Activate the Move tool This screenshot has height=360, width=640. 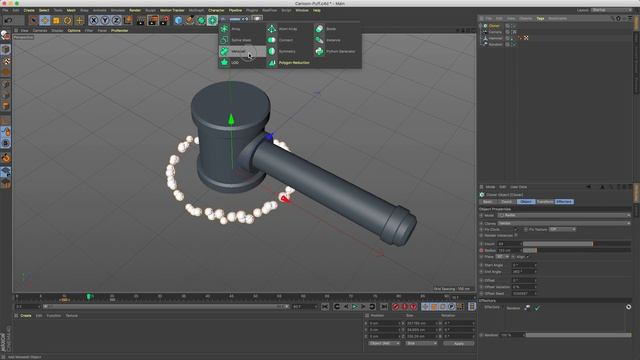tap(45, 20)
